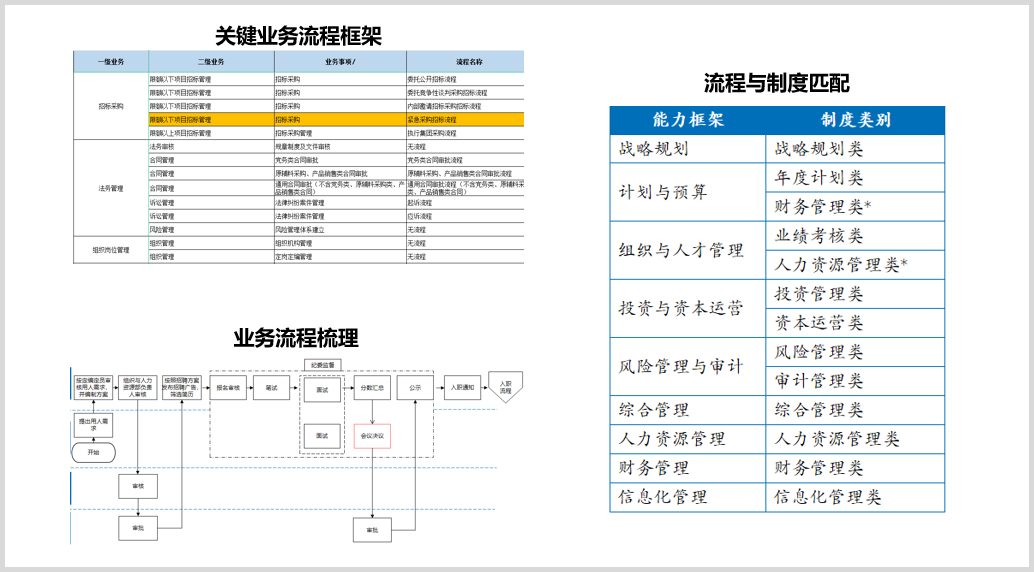
Task: Click the 风险管理与审计 framework cell
Action: pyautogui.click(x=687, y=366)
